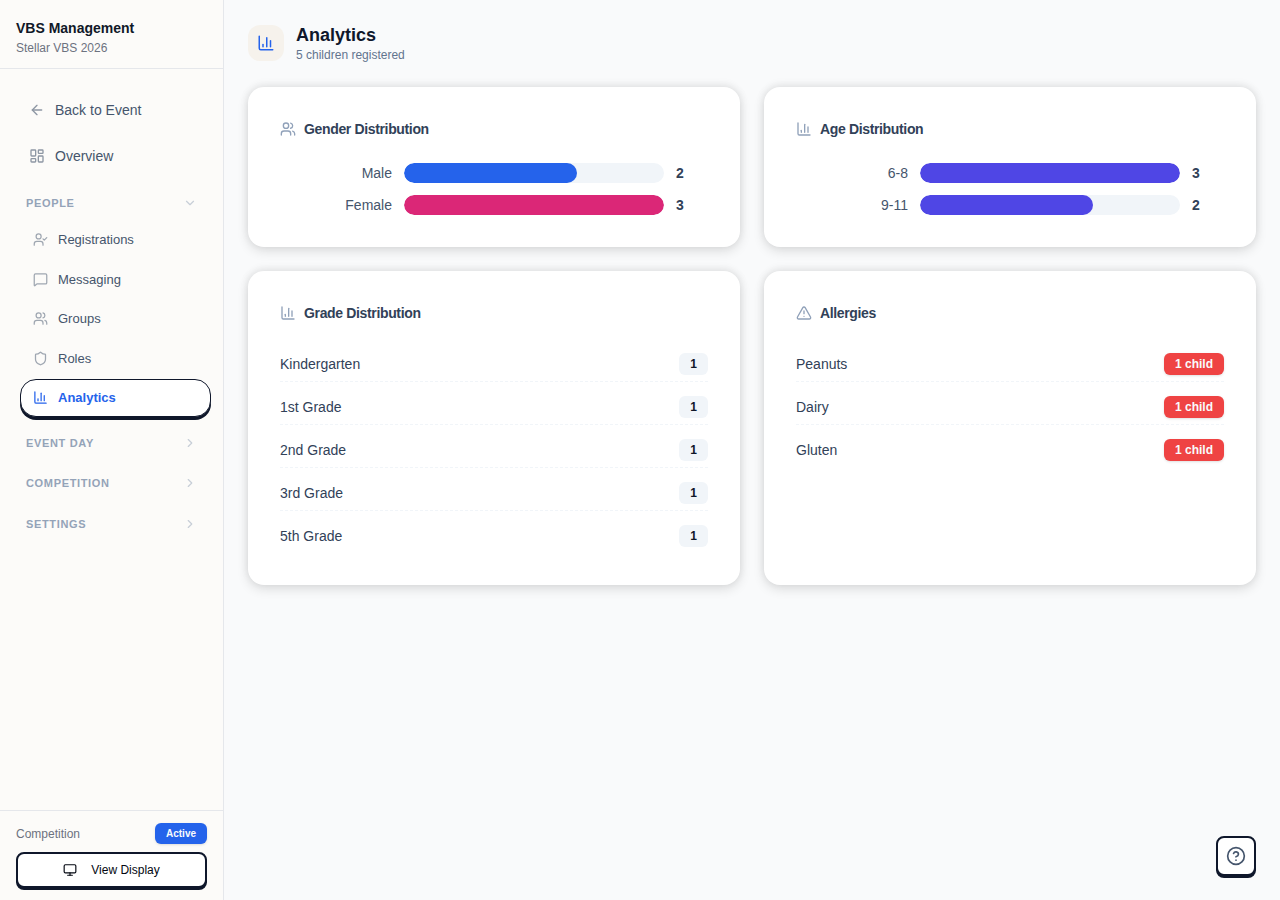This screenshot has width=1280, height=900.
Task: Click the View Display button
Action: (x=111, y=870)
